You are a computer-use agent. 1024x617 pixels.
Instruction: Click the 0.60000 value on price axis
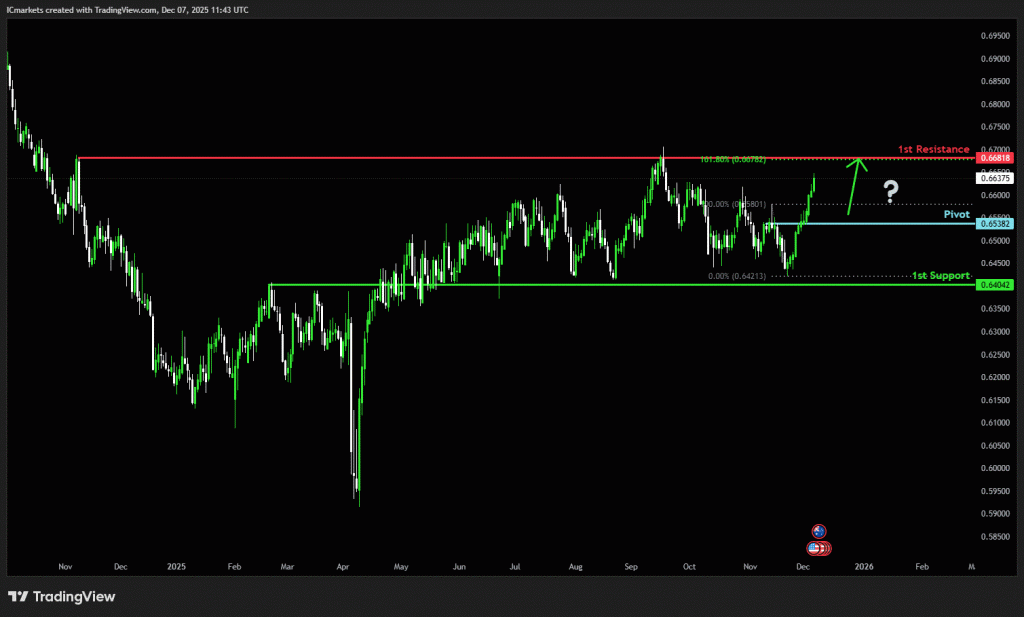point(996,468)
